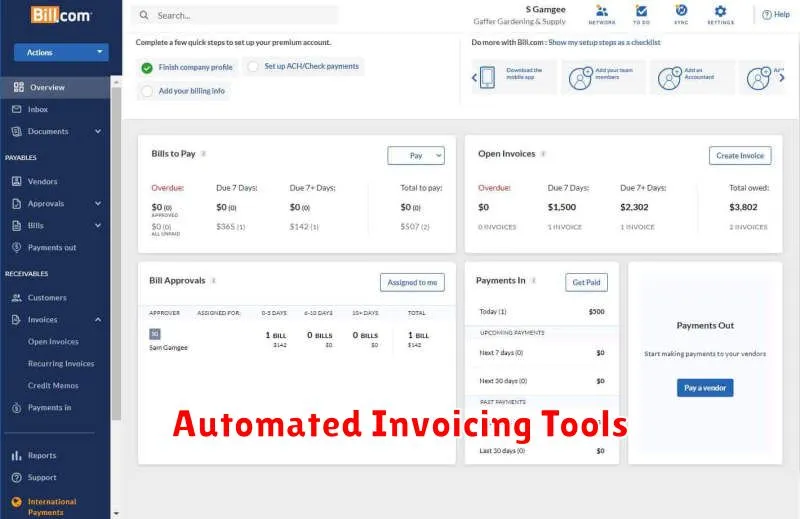Click the Add your team members card
Viewport: 800px width, 519px height.
(x=604, y=77)
